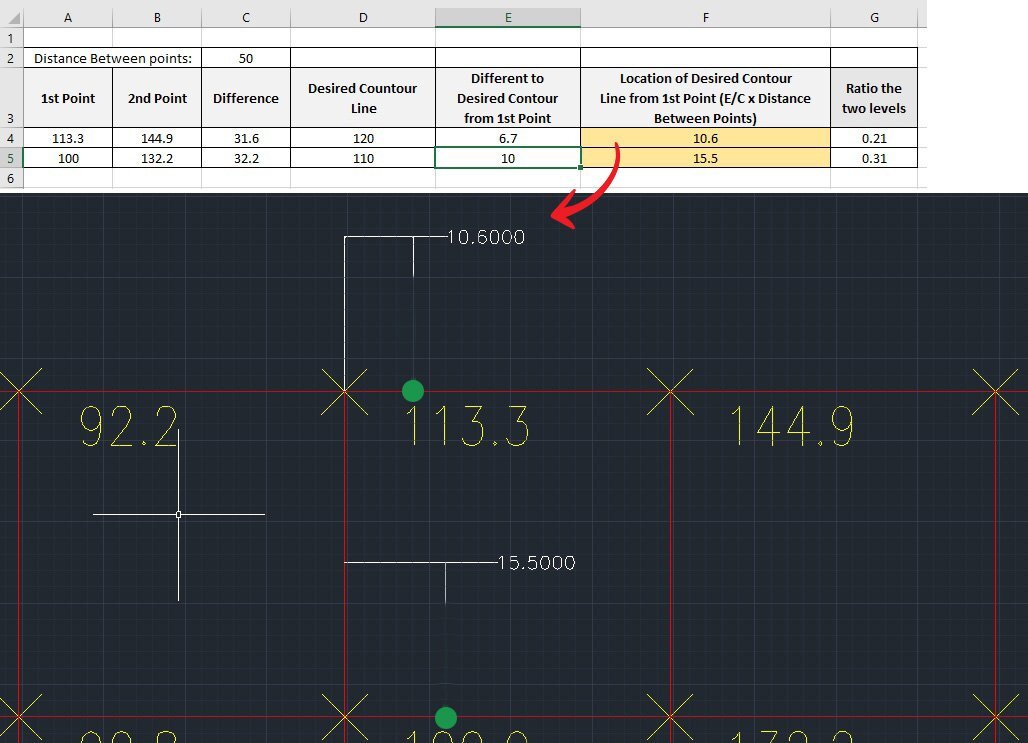
Task: Click the yellow 92.2 elevation text
Action: [x=129, y=426]
